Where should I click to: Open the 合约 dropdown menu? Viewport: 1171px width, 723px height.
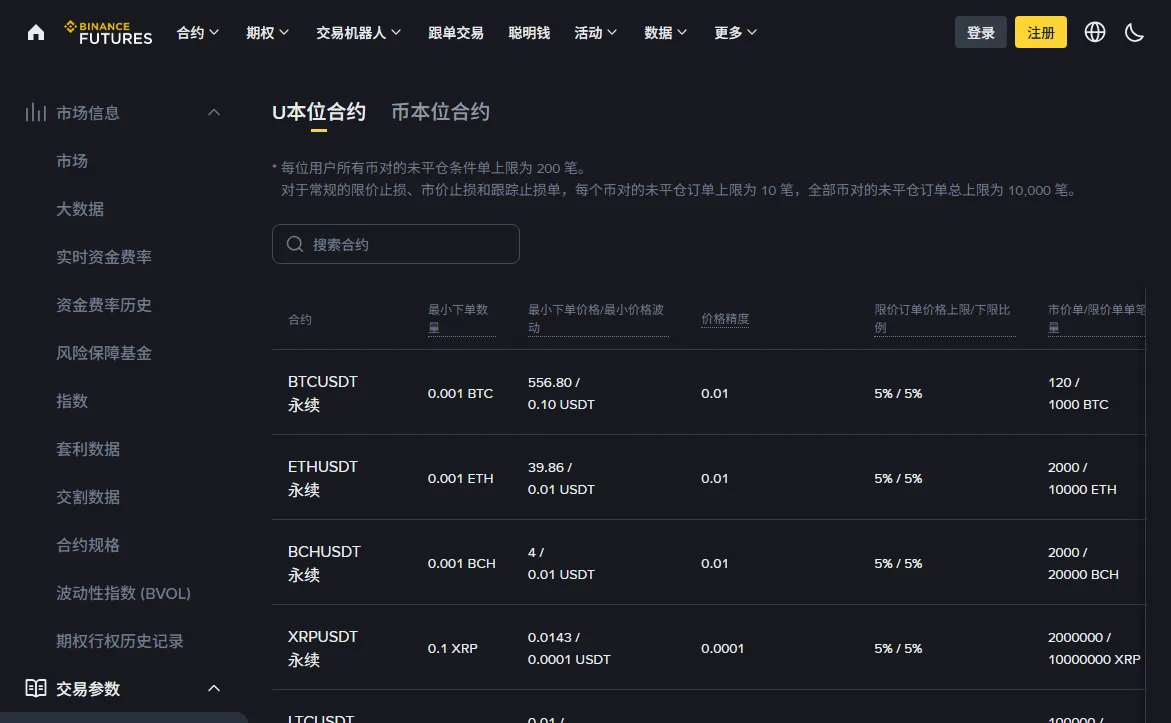(x=198, y=32)
